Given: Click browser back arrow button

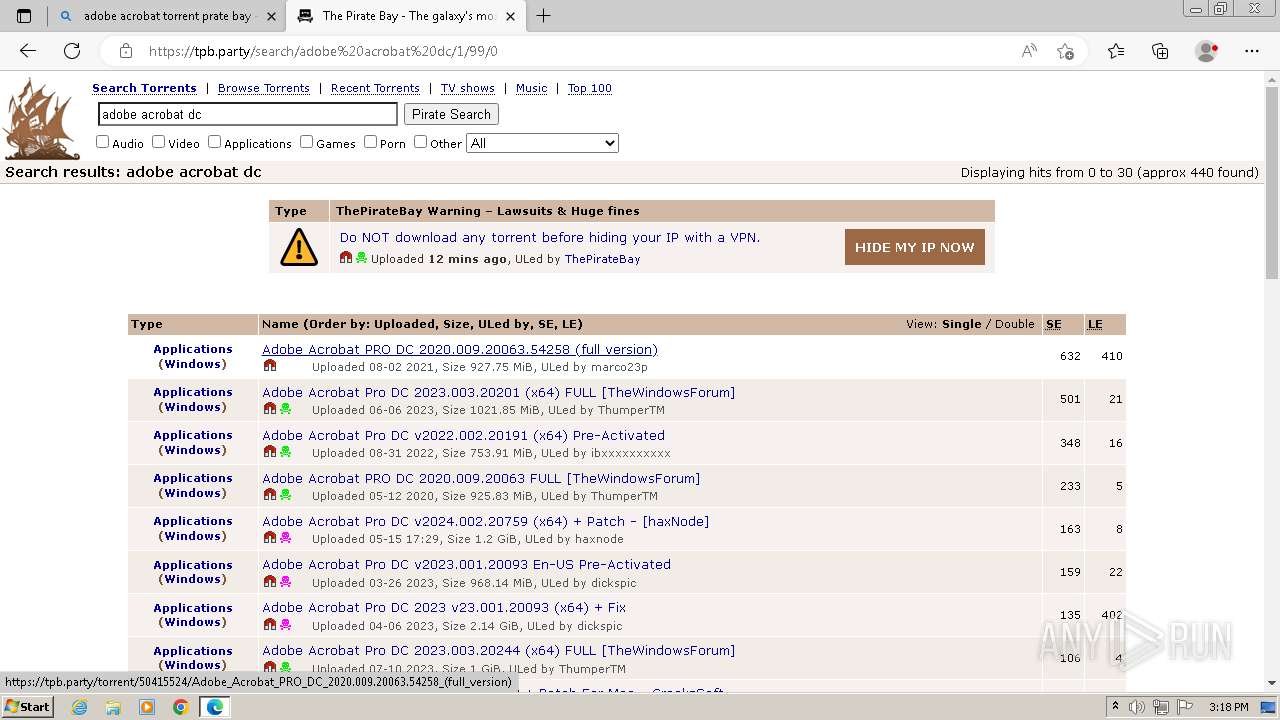Looking at the screenshot, I should 28,51.
